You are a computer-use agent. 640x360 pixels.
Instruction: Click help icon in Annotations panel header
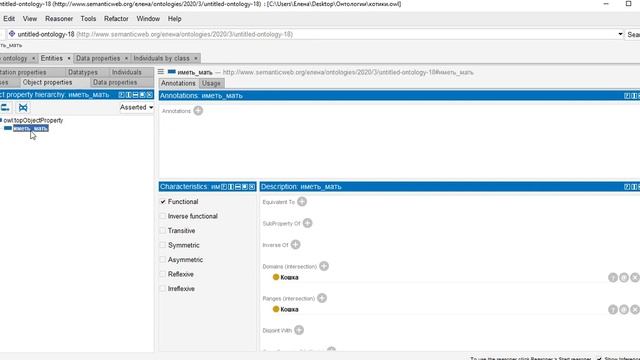tap(627, 96)
